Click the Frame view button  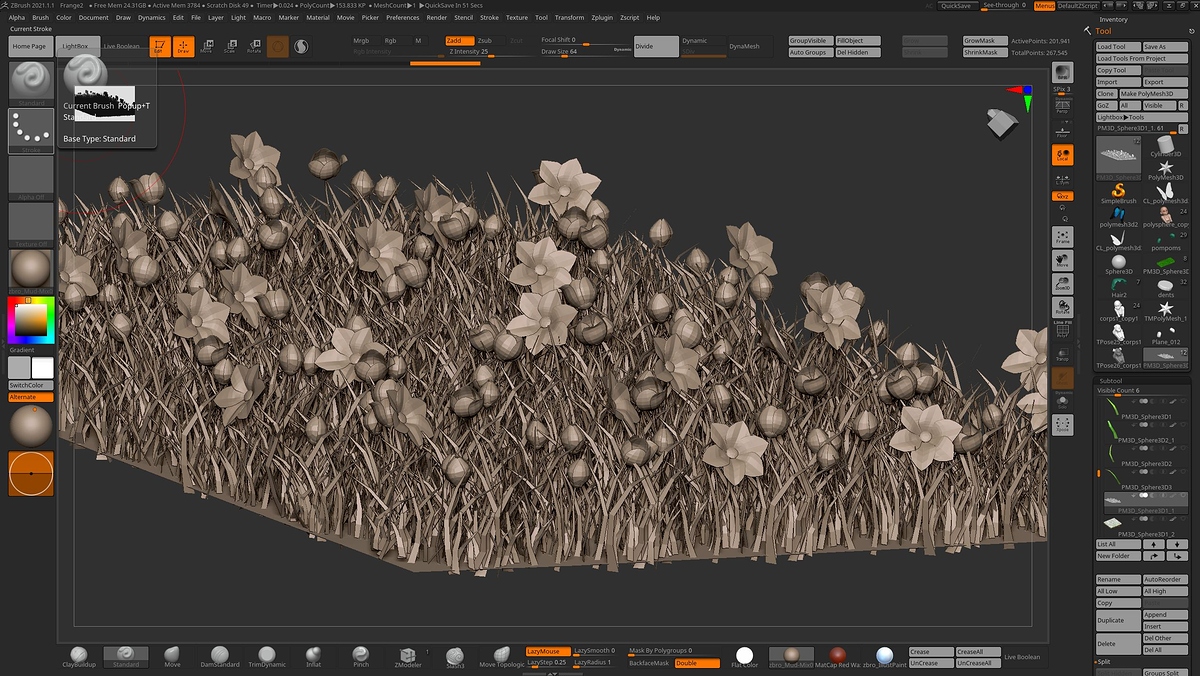coord(1062,237)
